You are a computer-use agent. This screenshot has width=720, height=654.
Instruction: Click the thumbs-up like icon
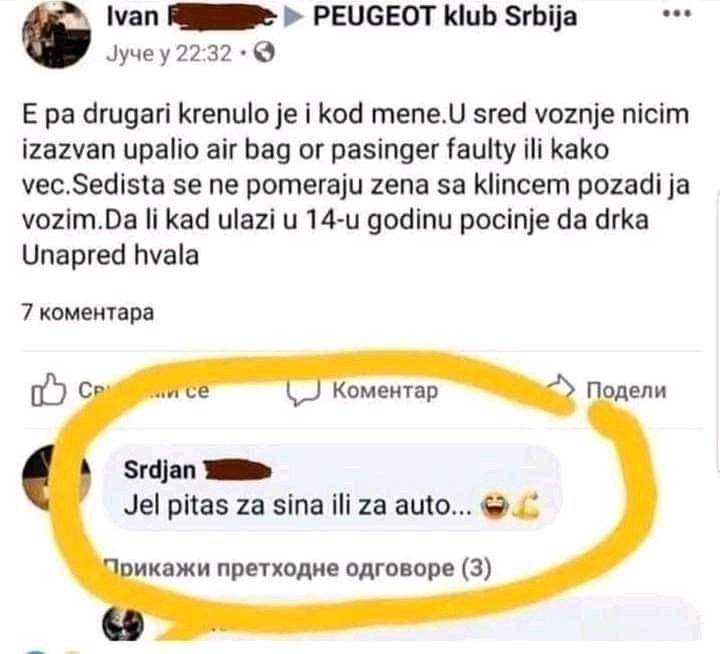[48, 390]
